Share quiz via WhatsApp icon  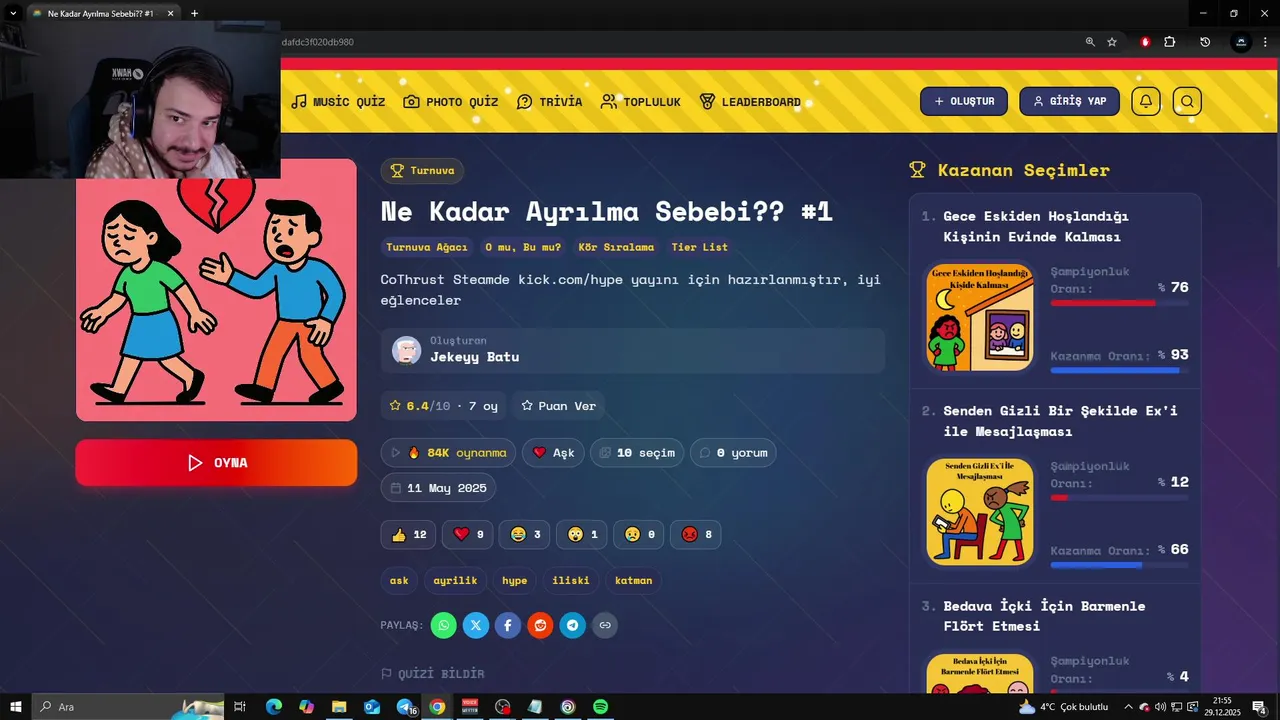point(444,626)
